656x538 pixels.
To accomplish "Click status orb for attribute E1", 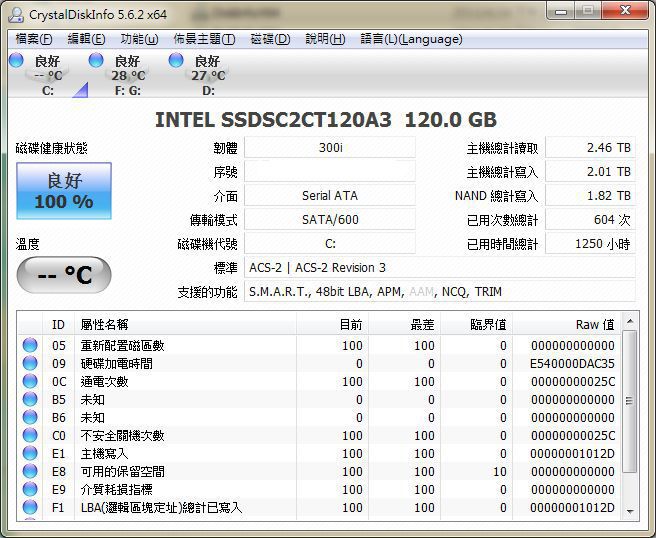I will [x=30, y=453].
